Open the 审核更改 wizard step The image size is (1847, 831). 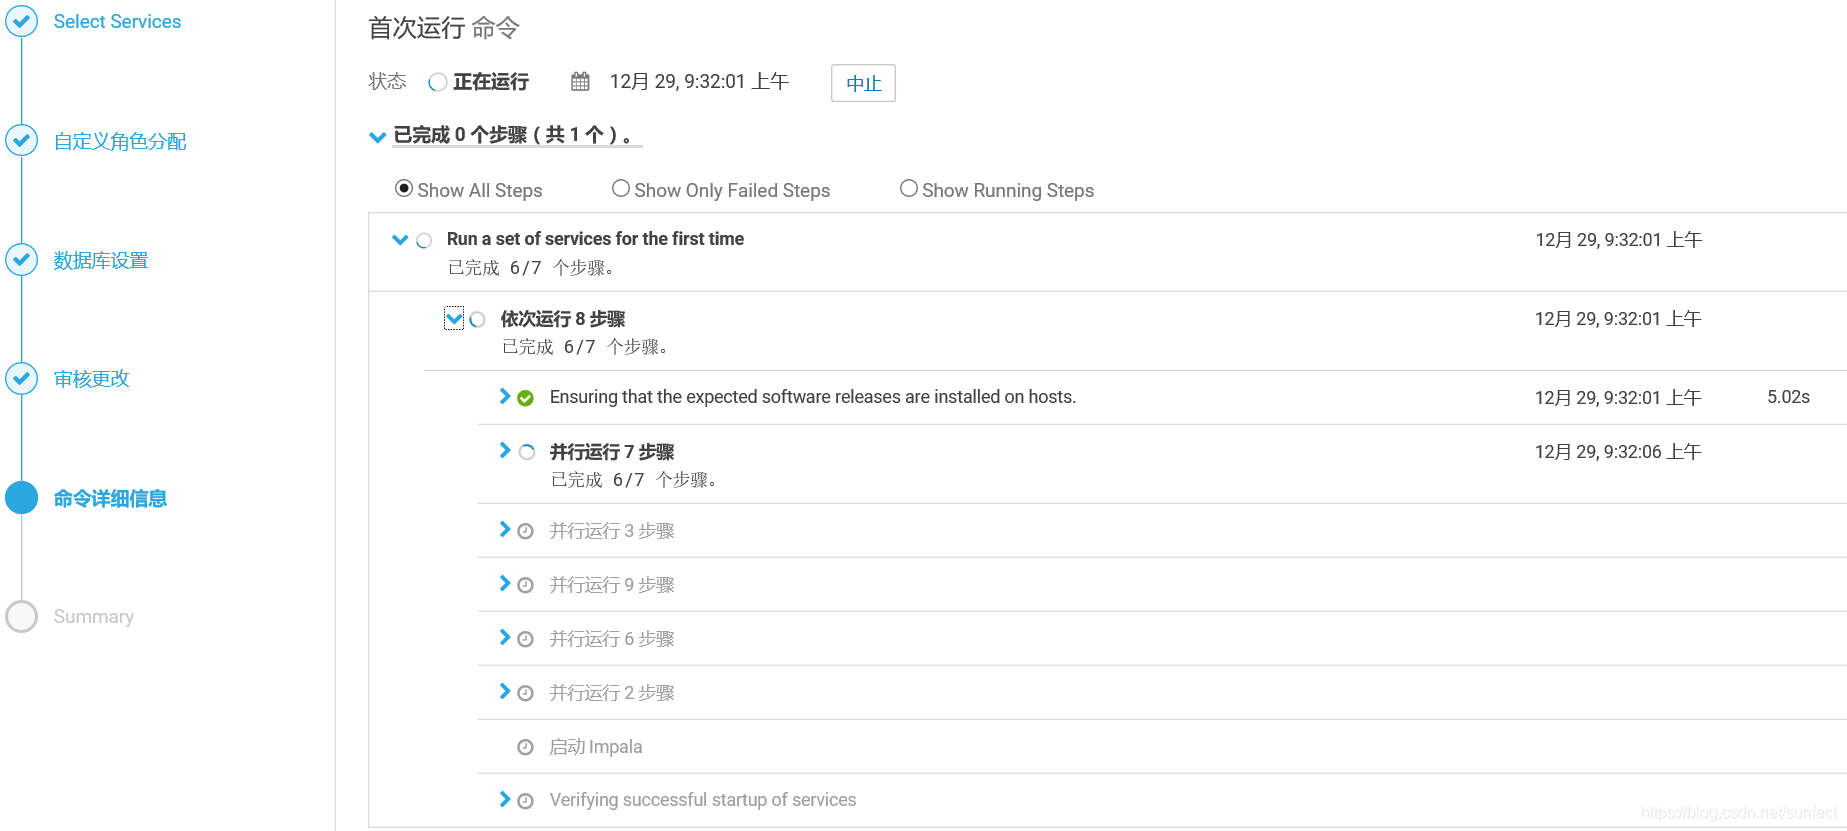(91, 379)
